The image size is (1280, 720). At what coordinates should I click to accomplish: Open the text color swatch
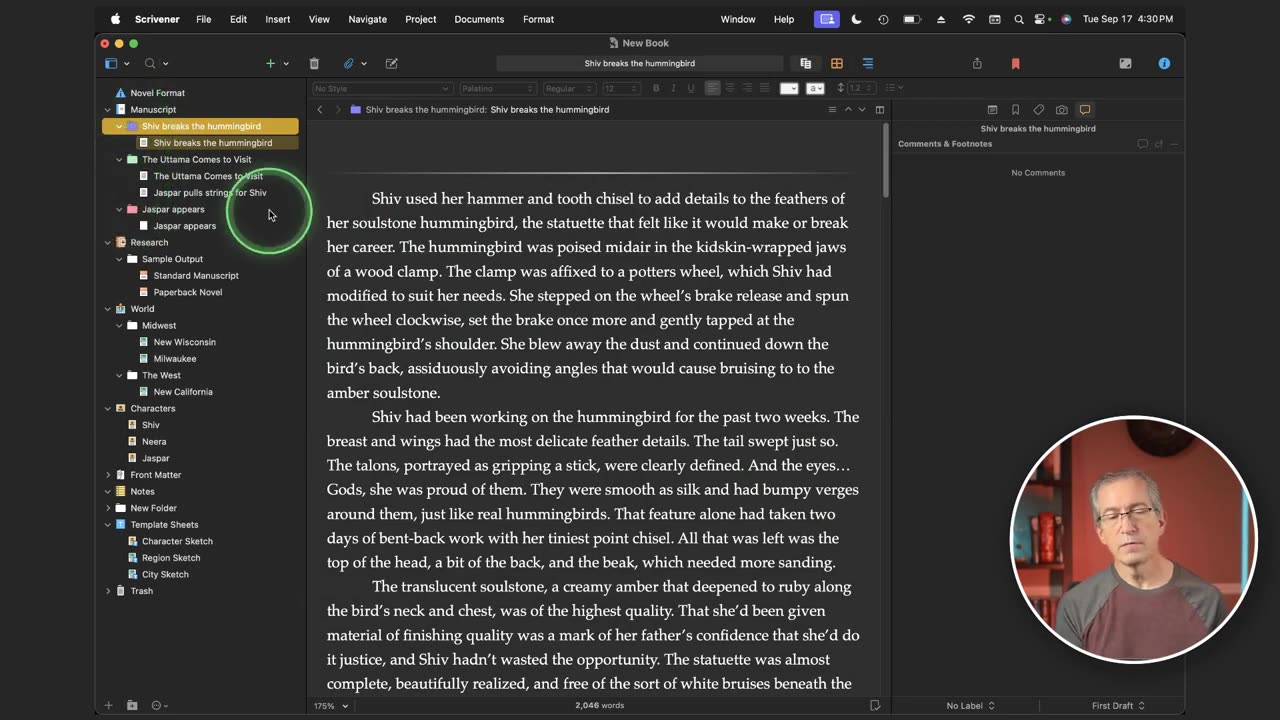point(789,88)
